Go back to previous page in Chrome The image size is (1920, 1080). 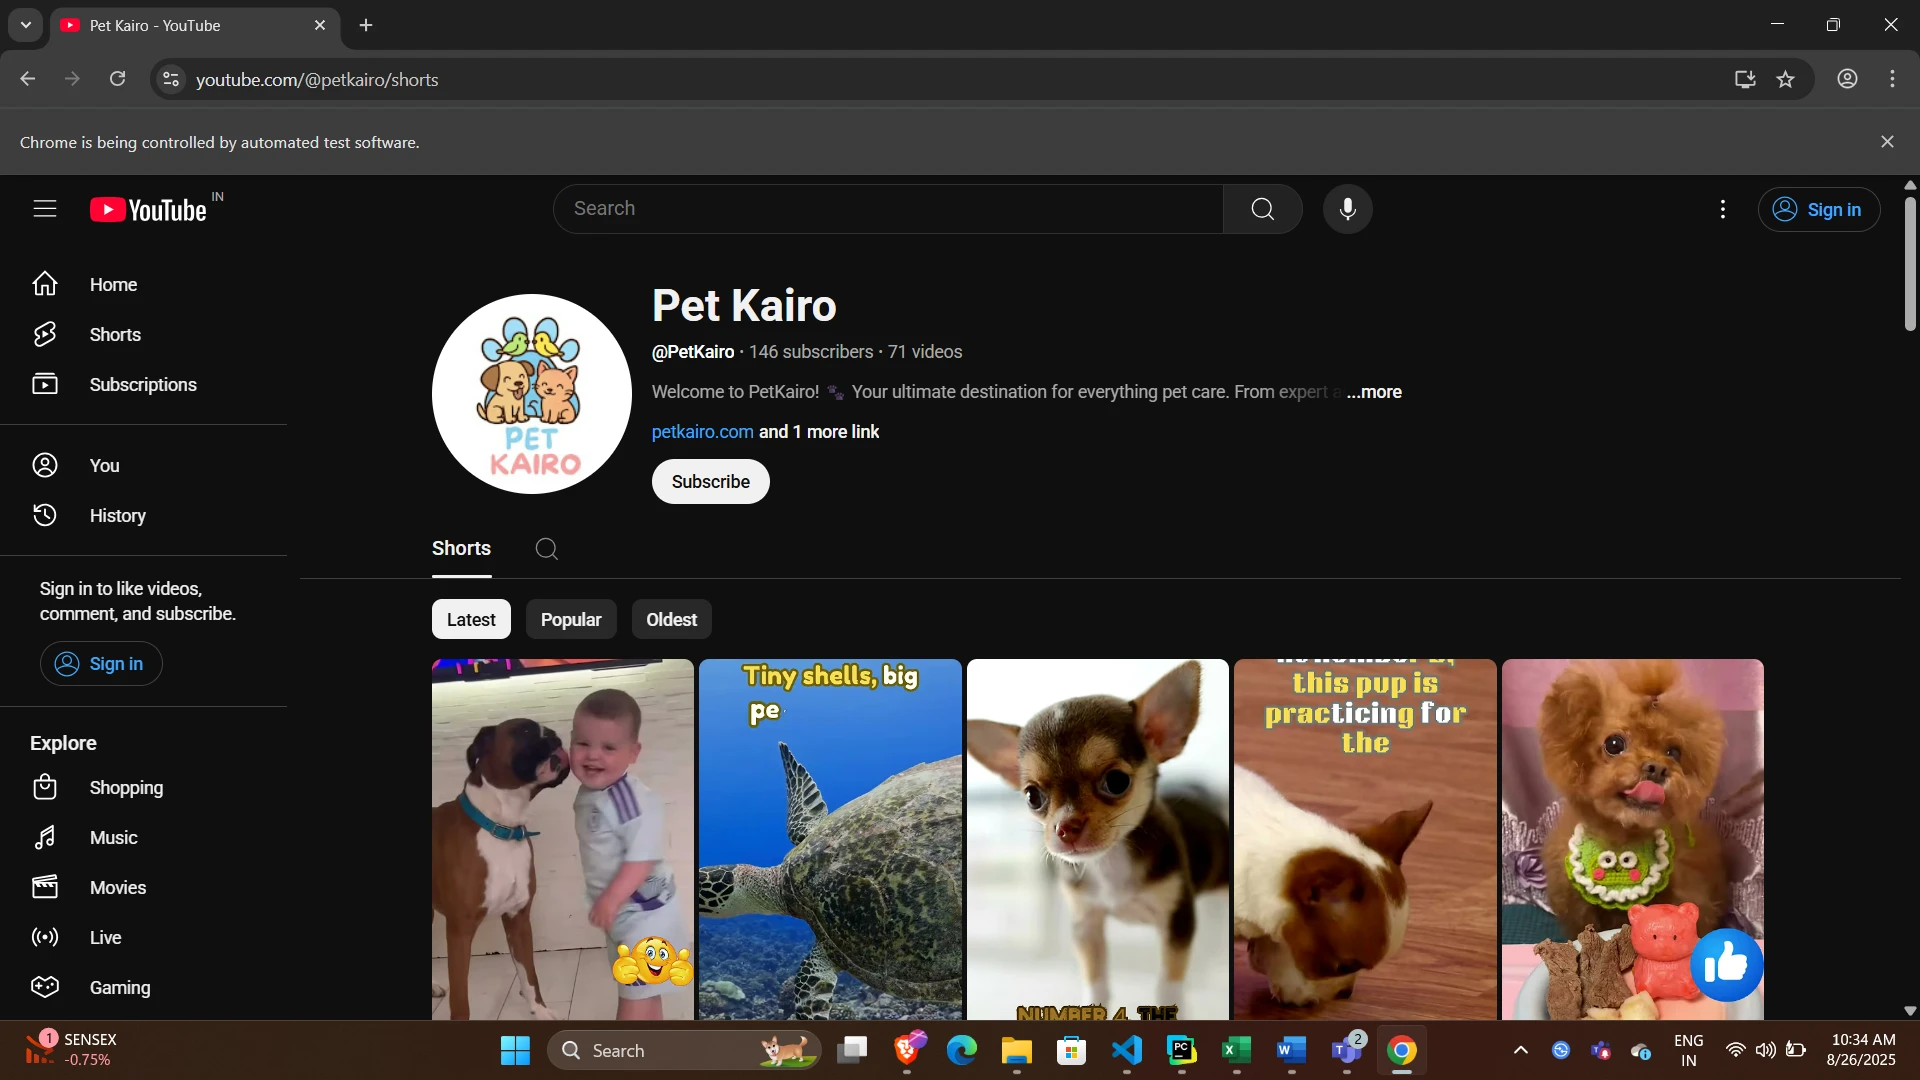pos(27,79)
